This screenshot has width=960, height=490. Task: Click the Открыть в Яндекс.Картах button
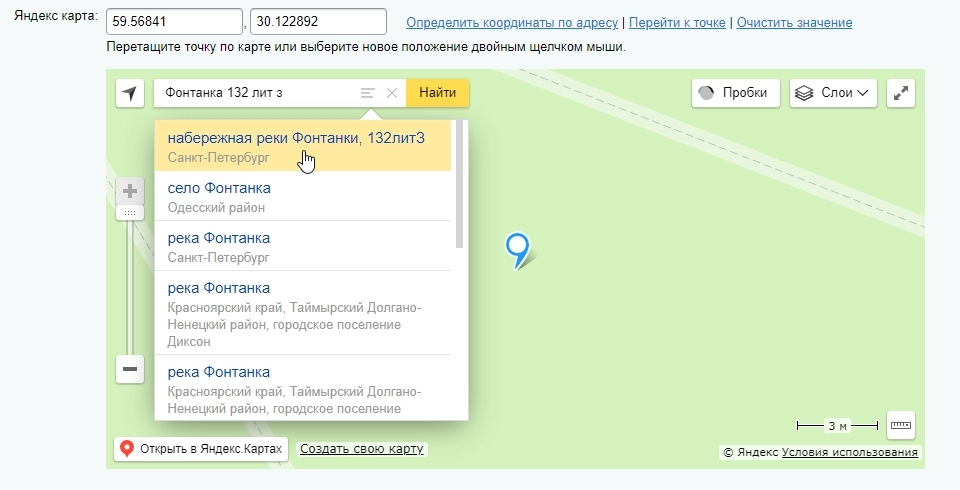(201, 449)
